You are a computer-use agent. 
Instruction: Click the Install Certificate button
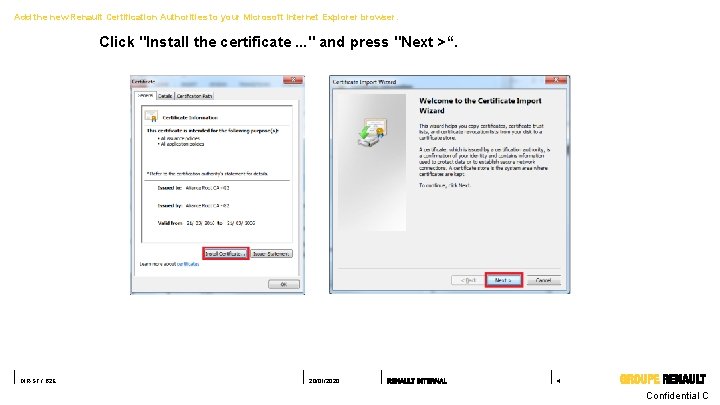[x=225, y=253]
